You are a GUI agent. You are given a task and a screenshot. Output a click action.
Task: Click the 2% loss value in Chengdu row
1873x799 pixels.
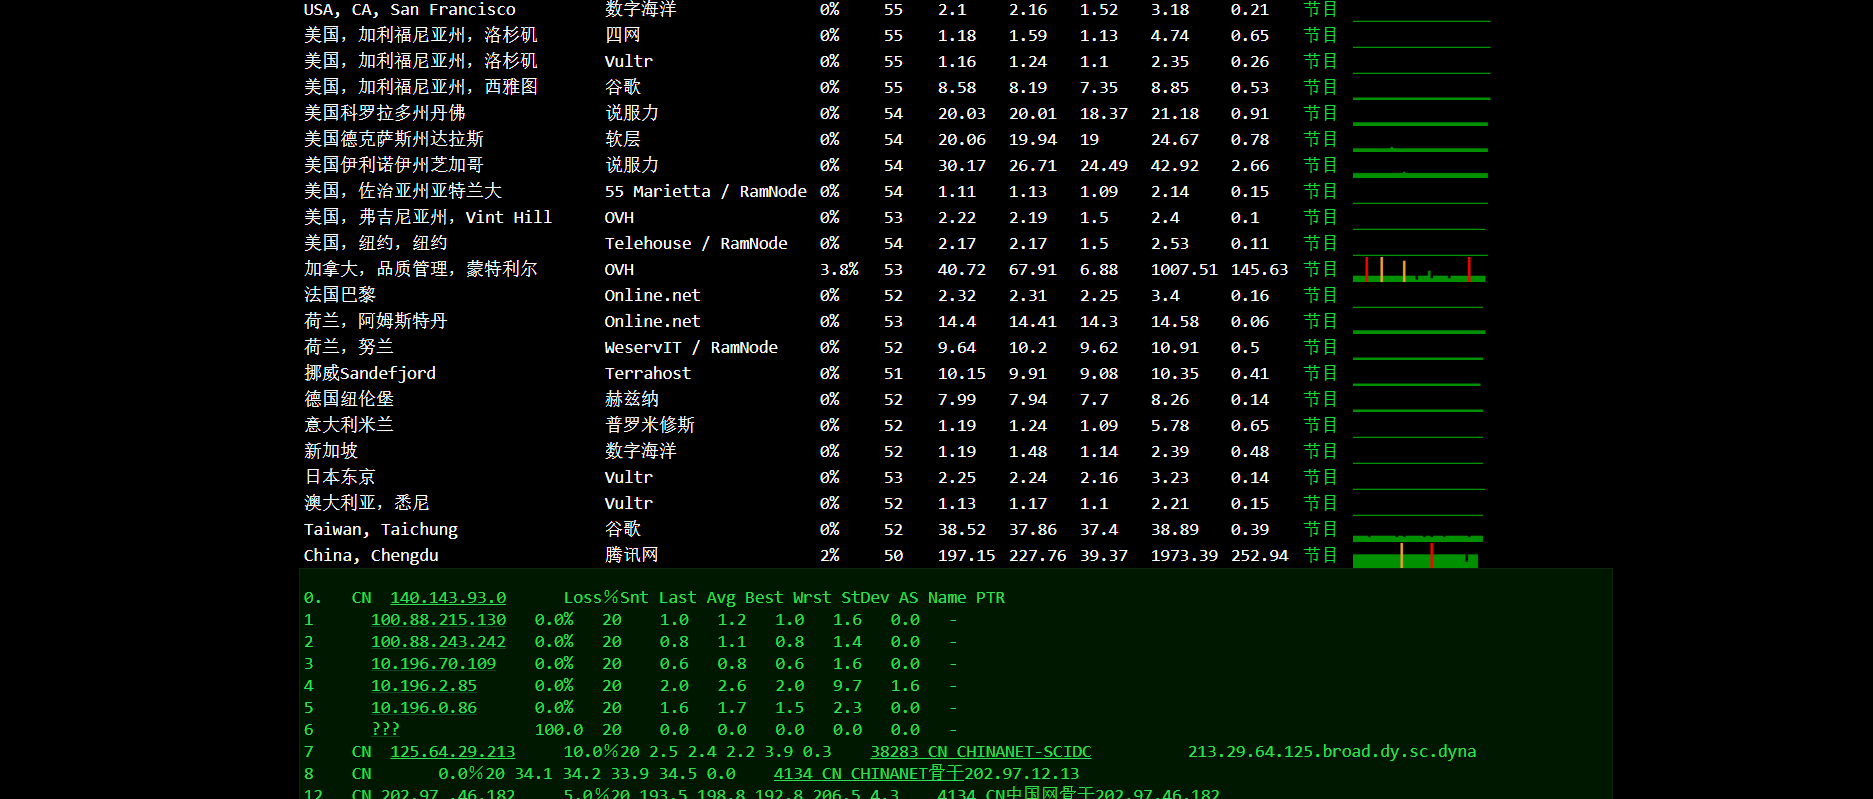pos(830,555)
